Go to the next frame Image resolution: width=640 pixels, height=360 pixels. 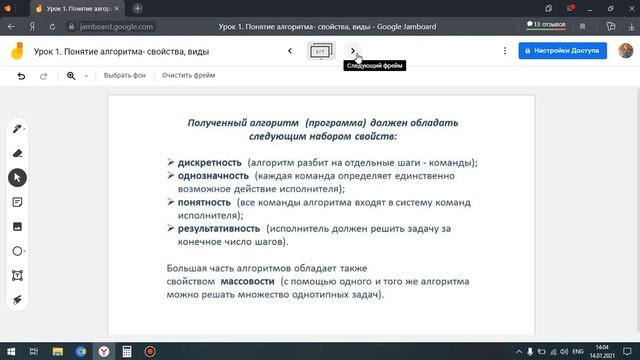(353, 51)
